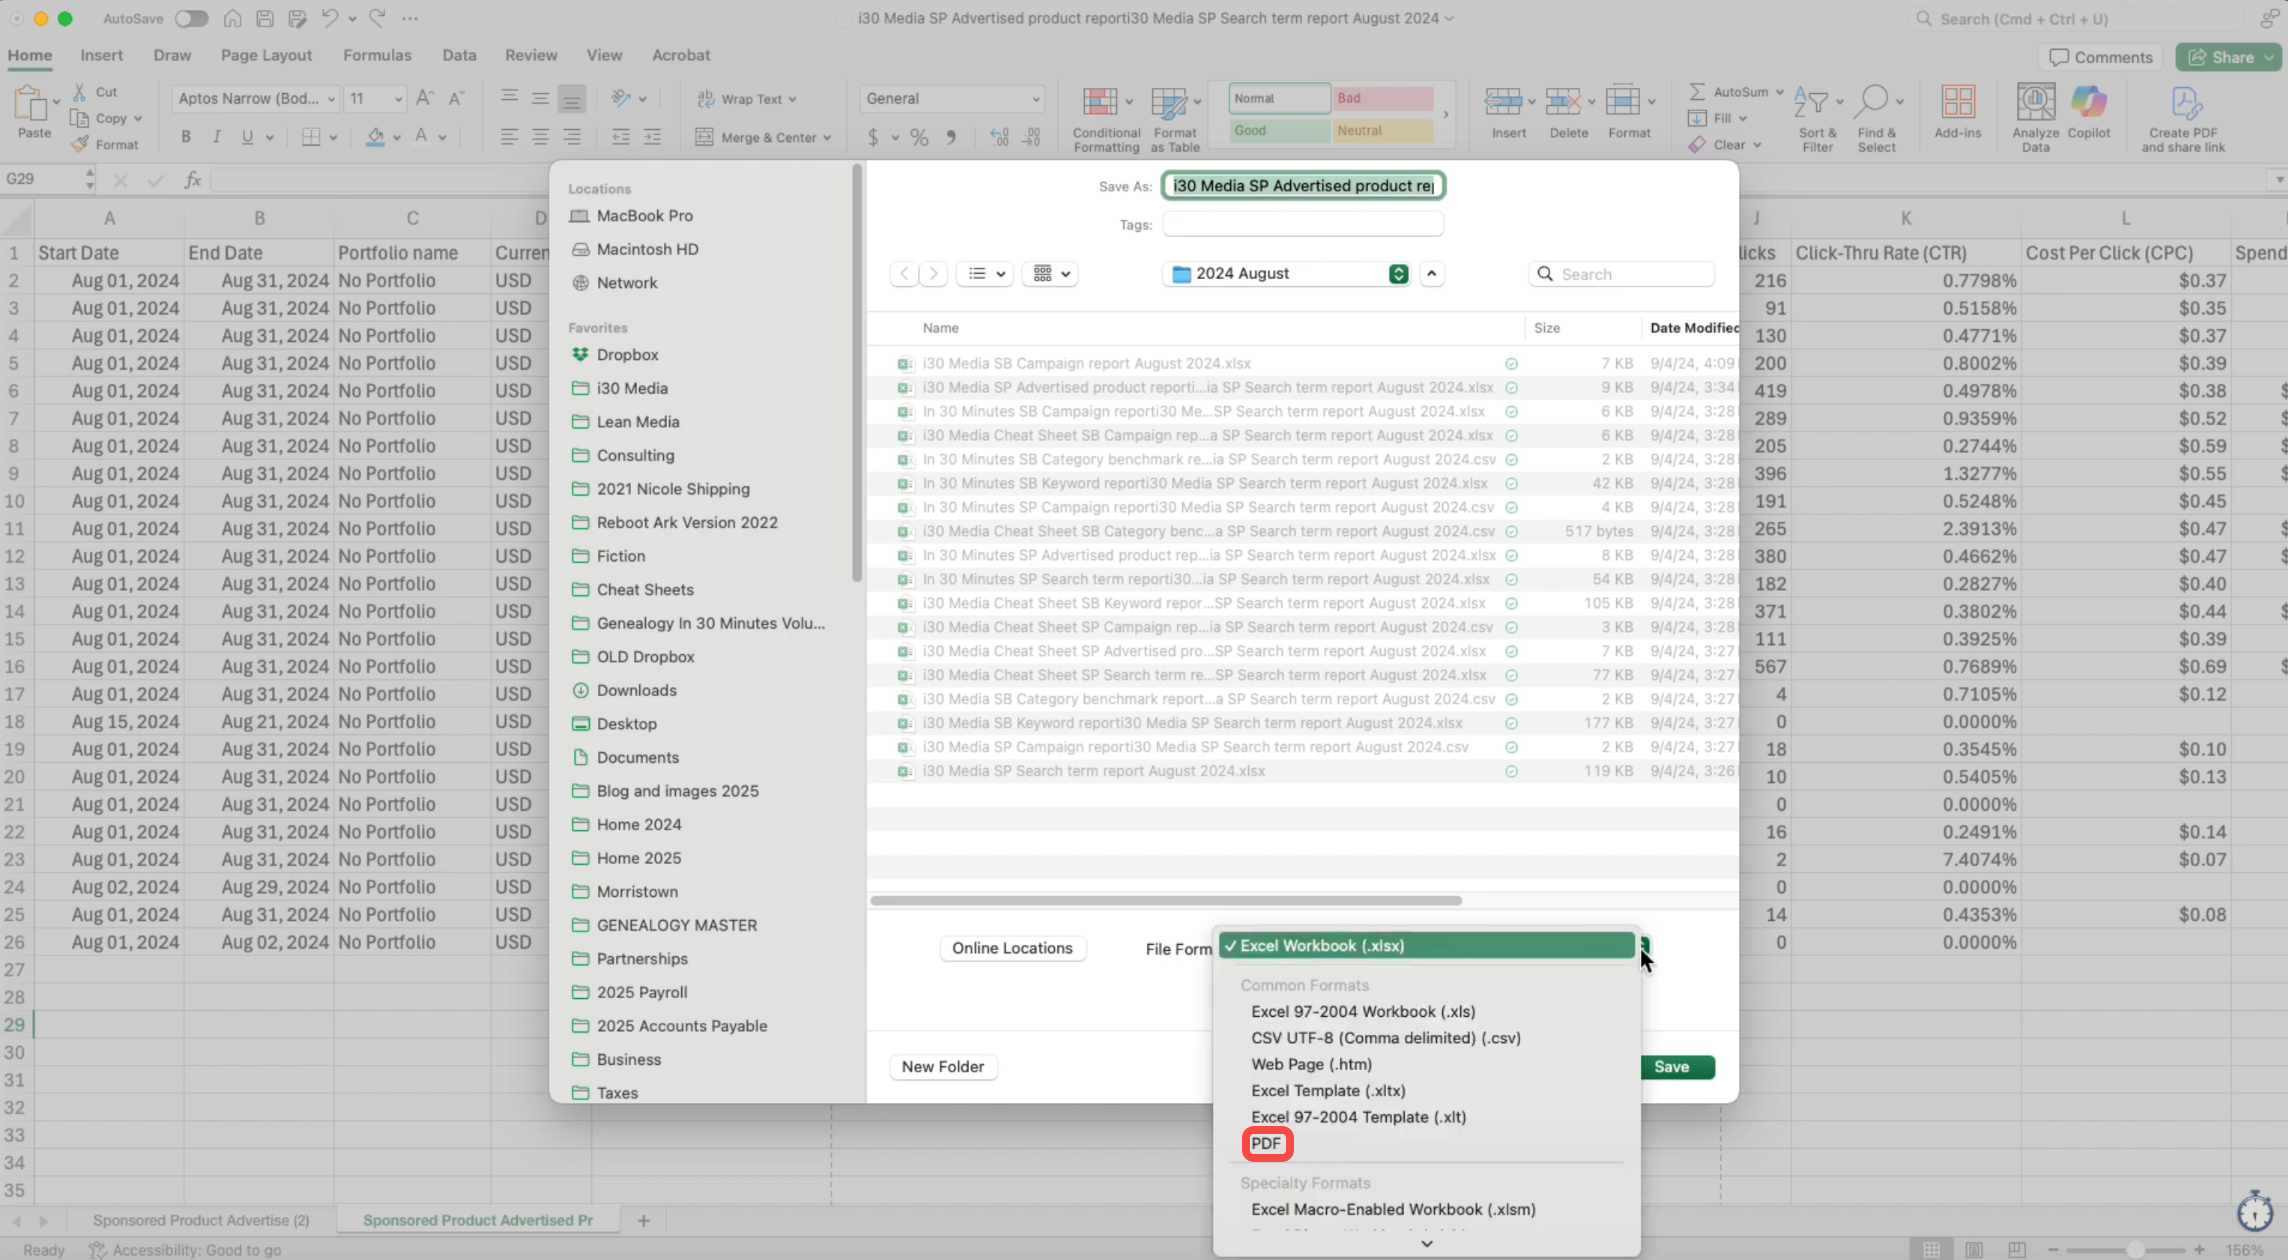Open the grouping options dropdown
This screenshot has width=2288, height=1260.
(x=1050, y=273)
